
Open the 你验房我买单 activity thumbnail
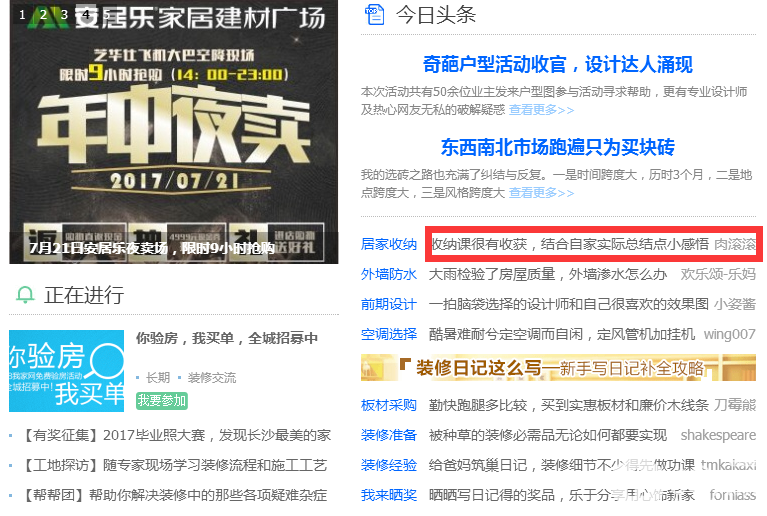pos(67,371)
